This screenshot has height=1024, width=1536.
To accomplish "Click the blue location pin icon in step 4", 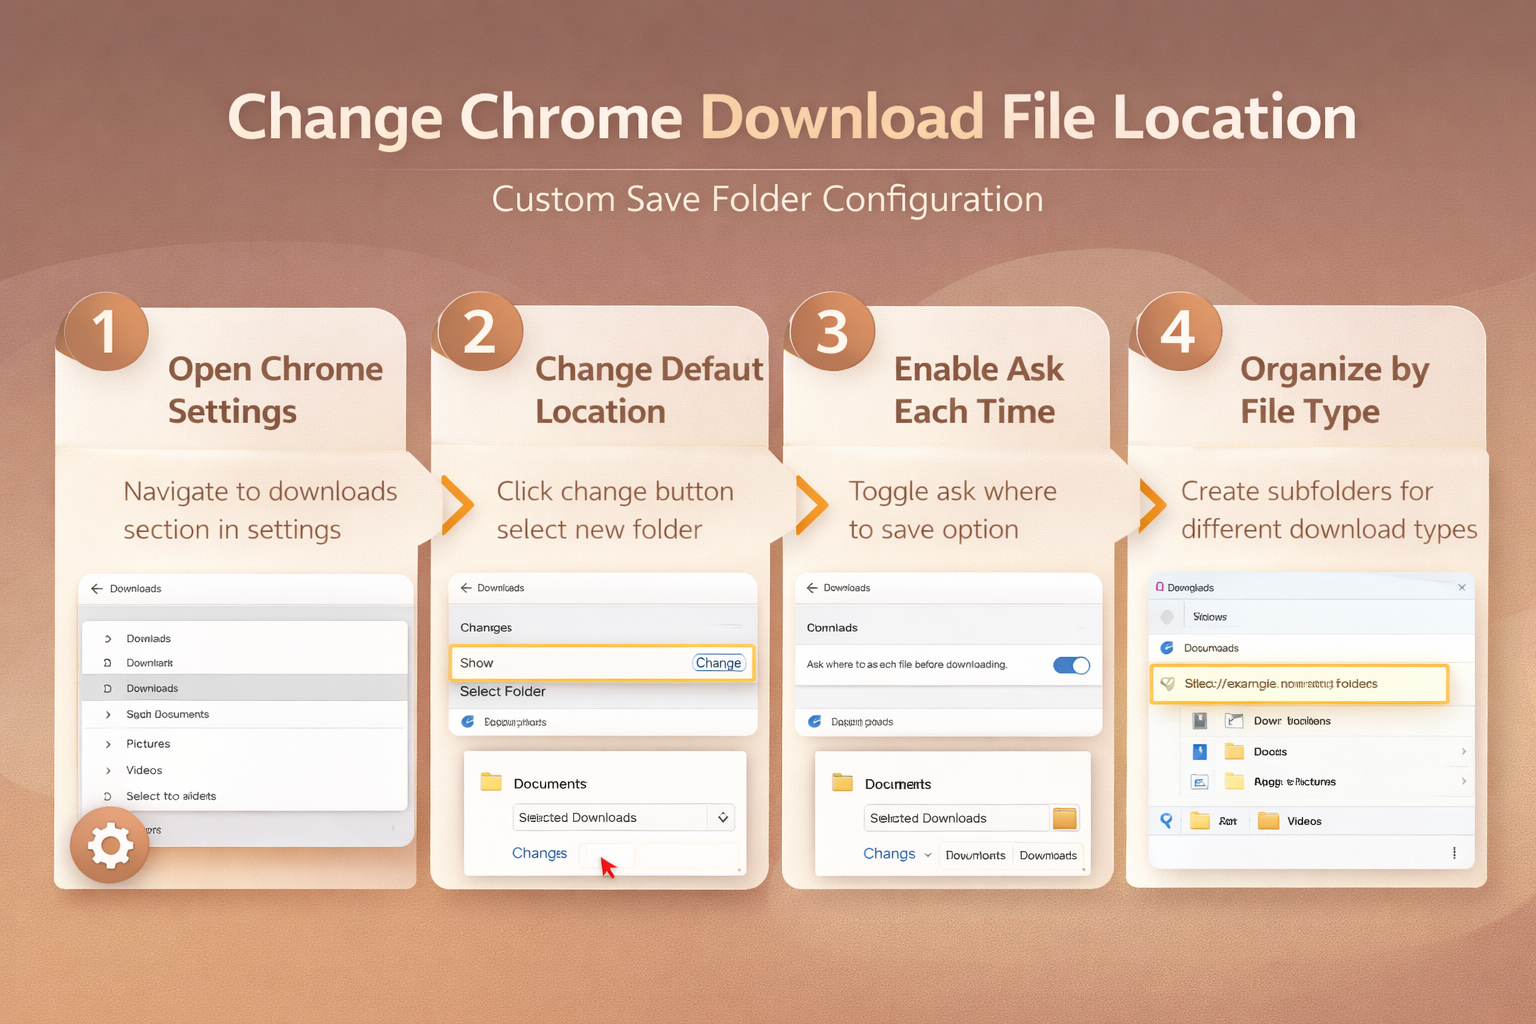I will pyautogui.click(x=1166, y=821).
